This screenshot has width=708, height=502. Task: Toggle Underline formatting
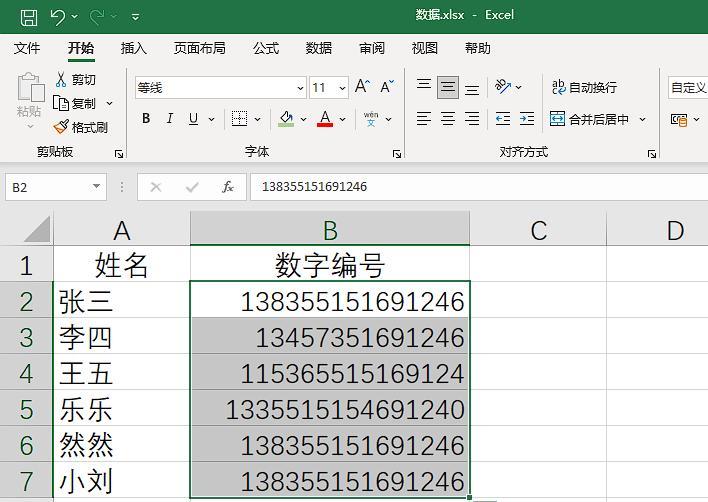tap(193, 119)
